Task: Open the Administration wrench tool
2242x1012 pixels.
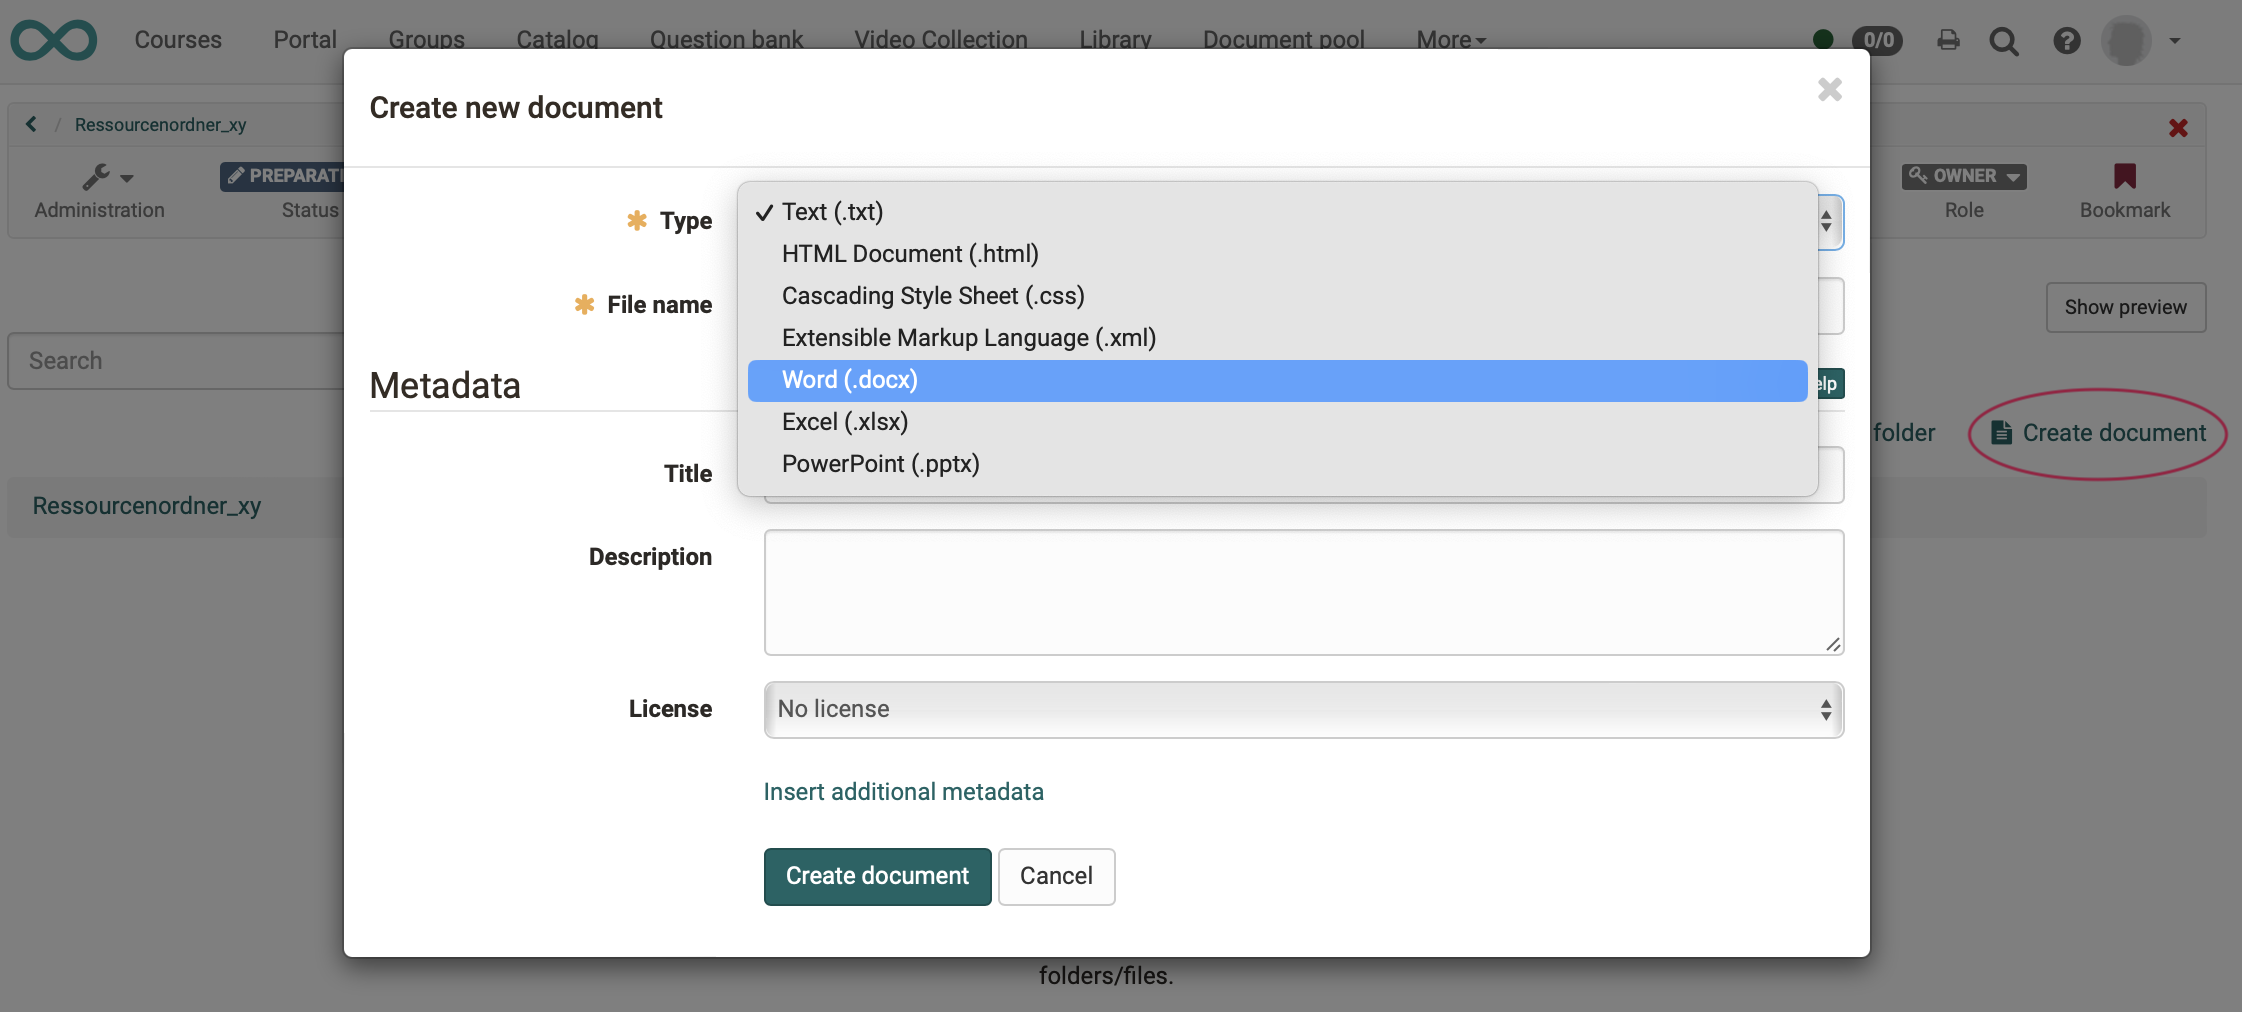Action: tap(98, 177)
